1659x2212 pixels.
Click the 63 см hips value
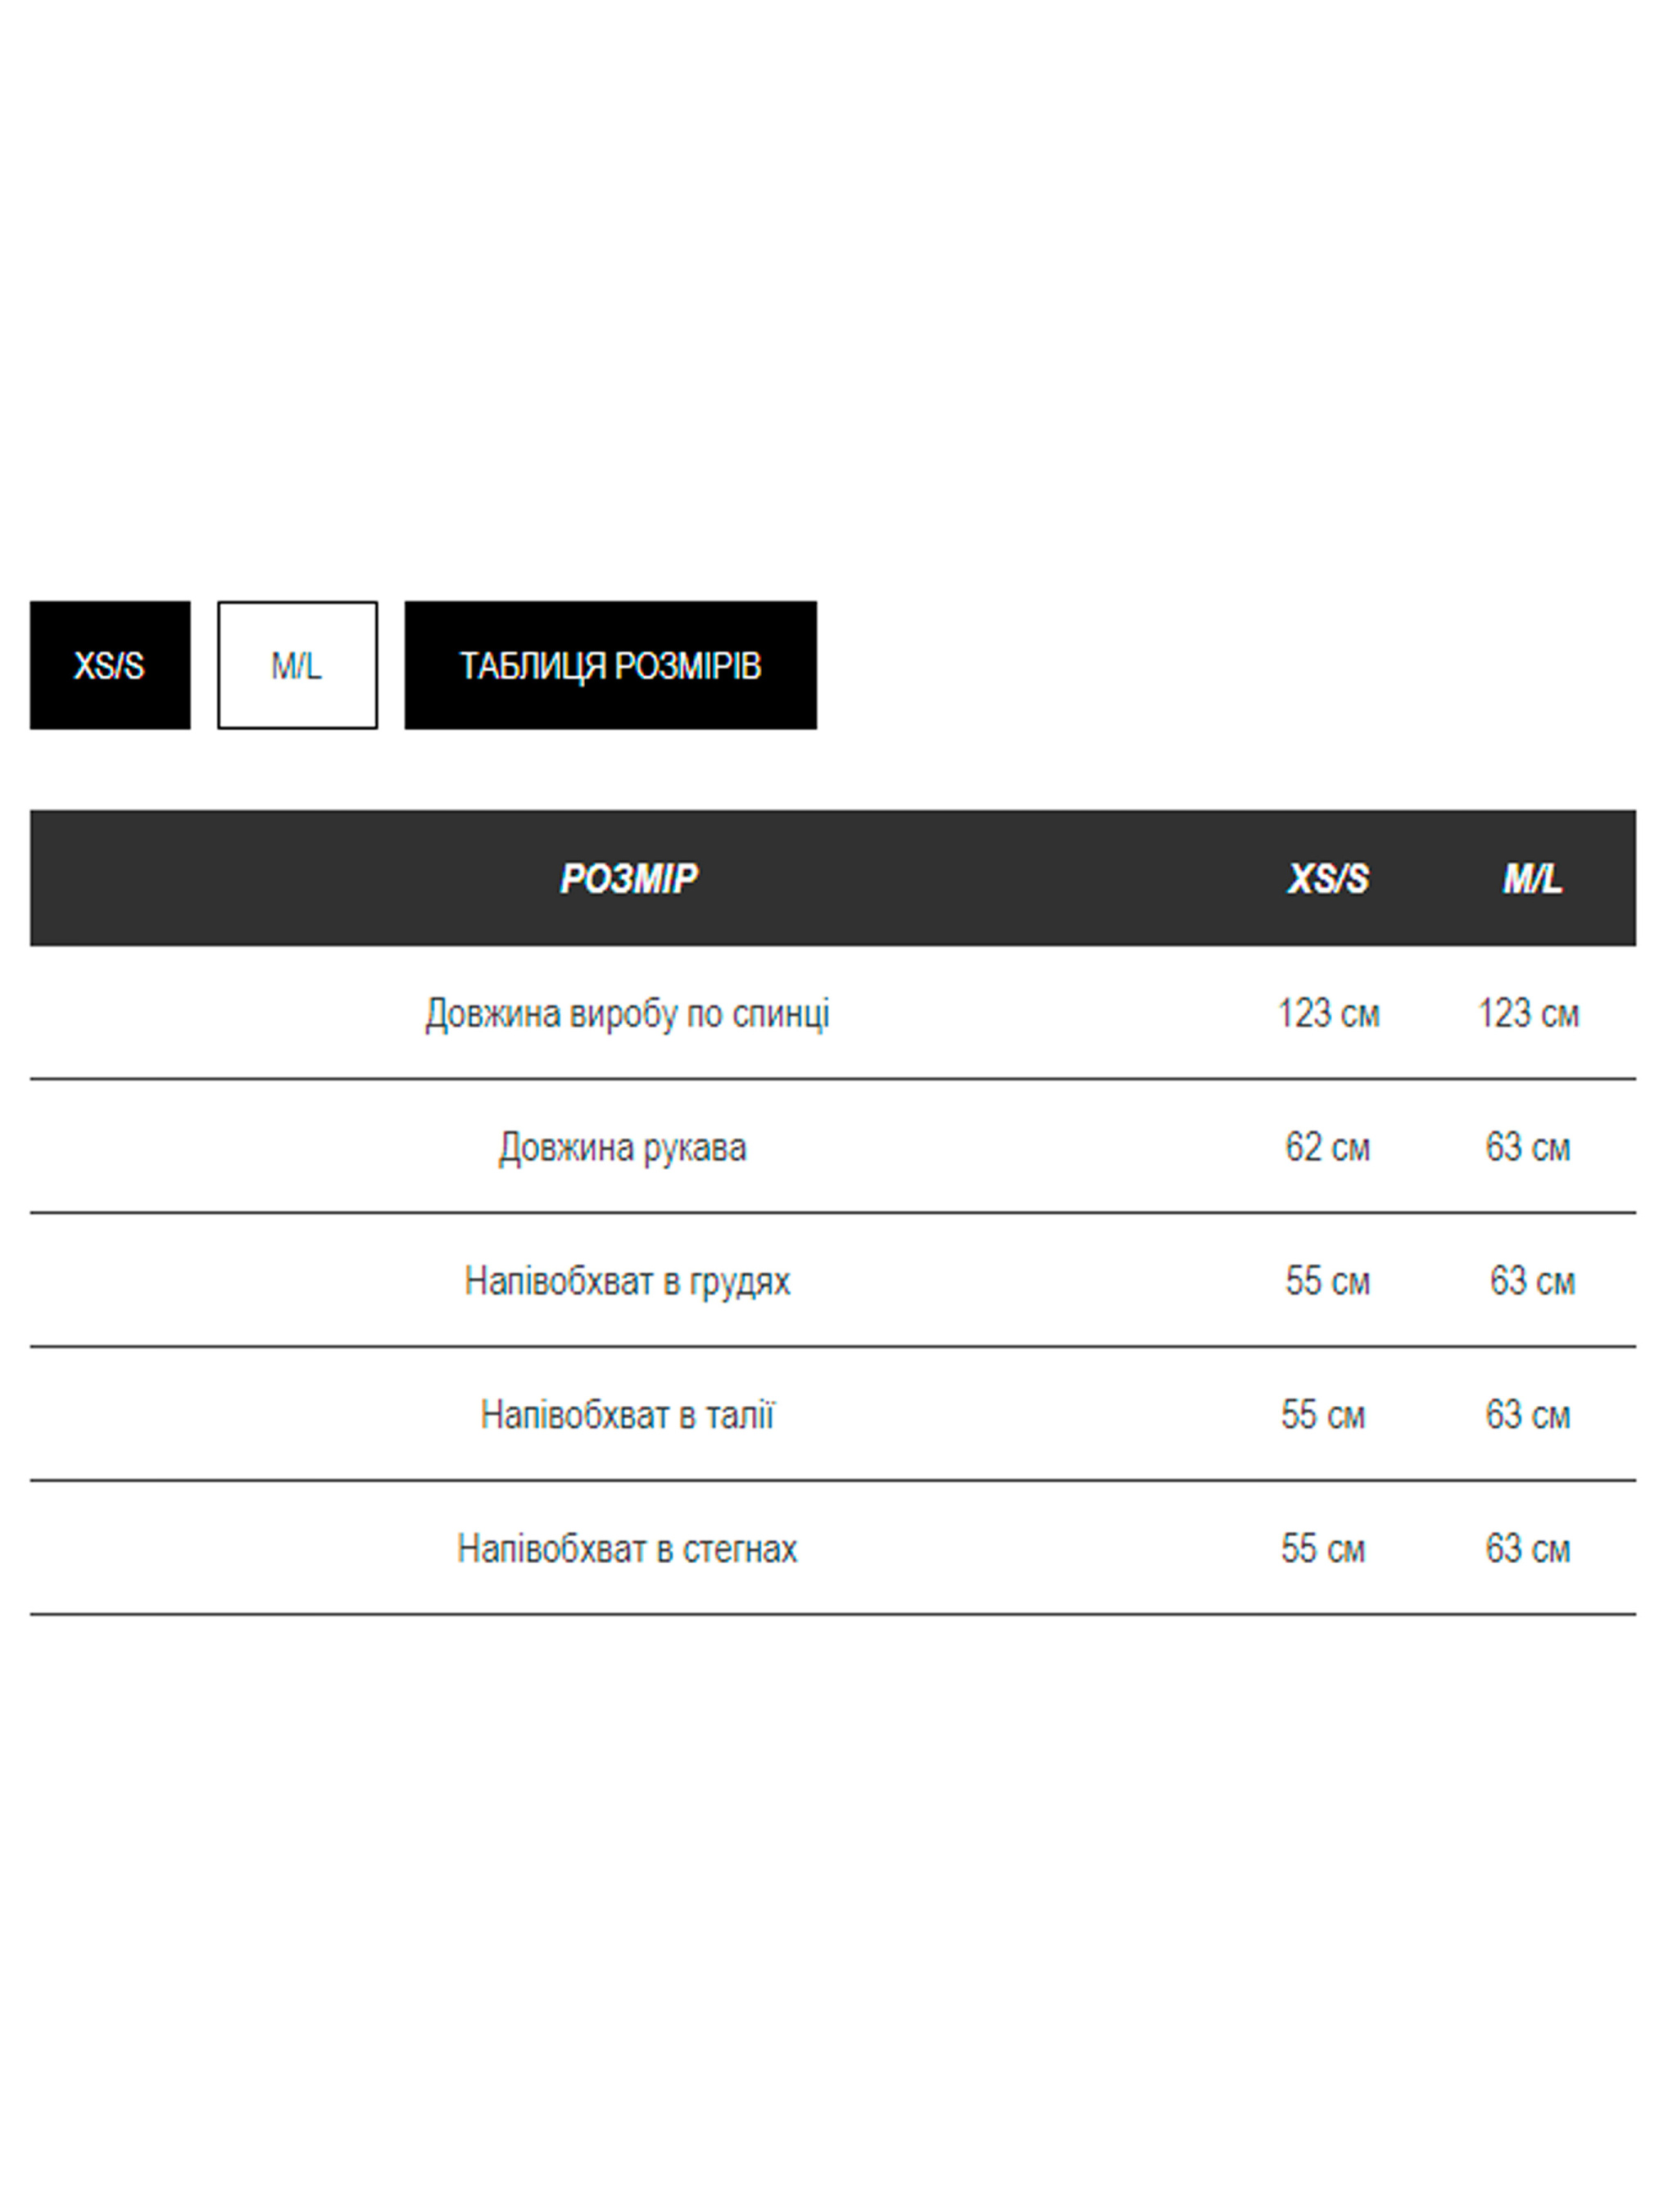point(1527,1549)
